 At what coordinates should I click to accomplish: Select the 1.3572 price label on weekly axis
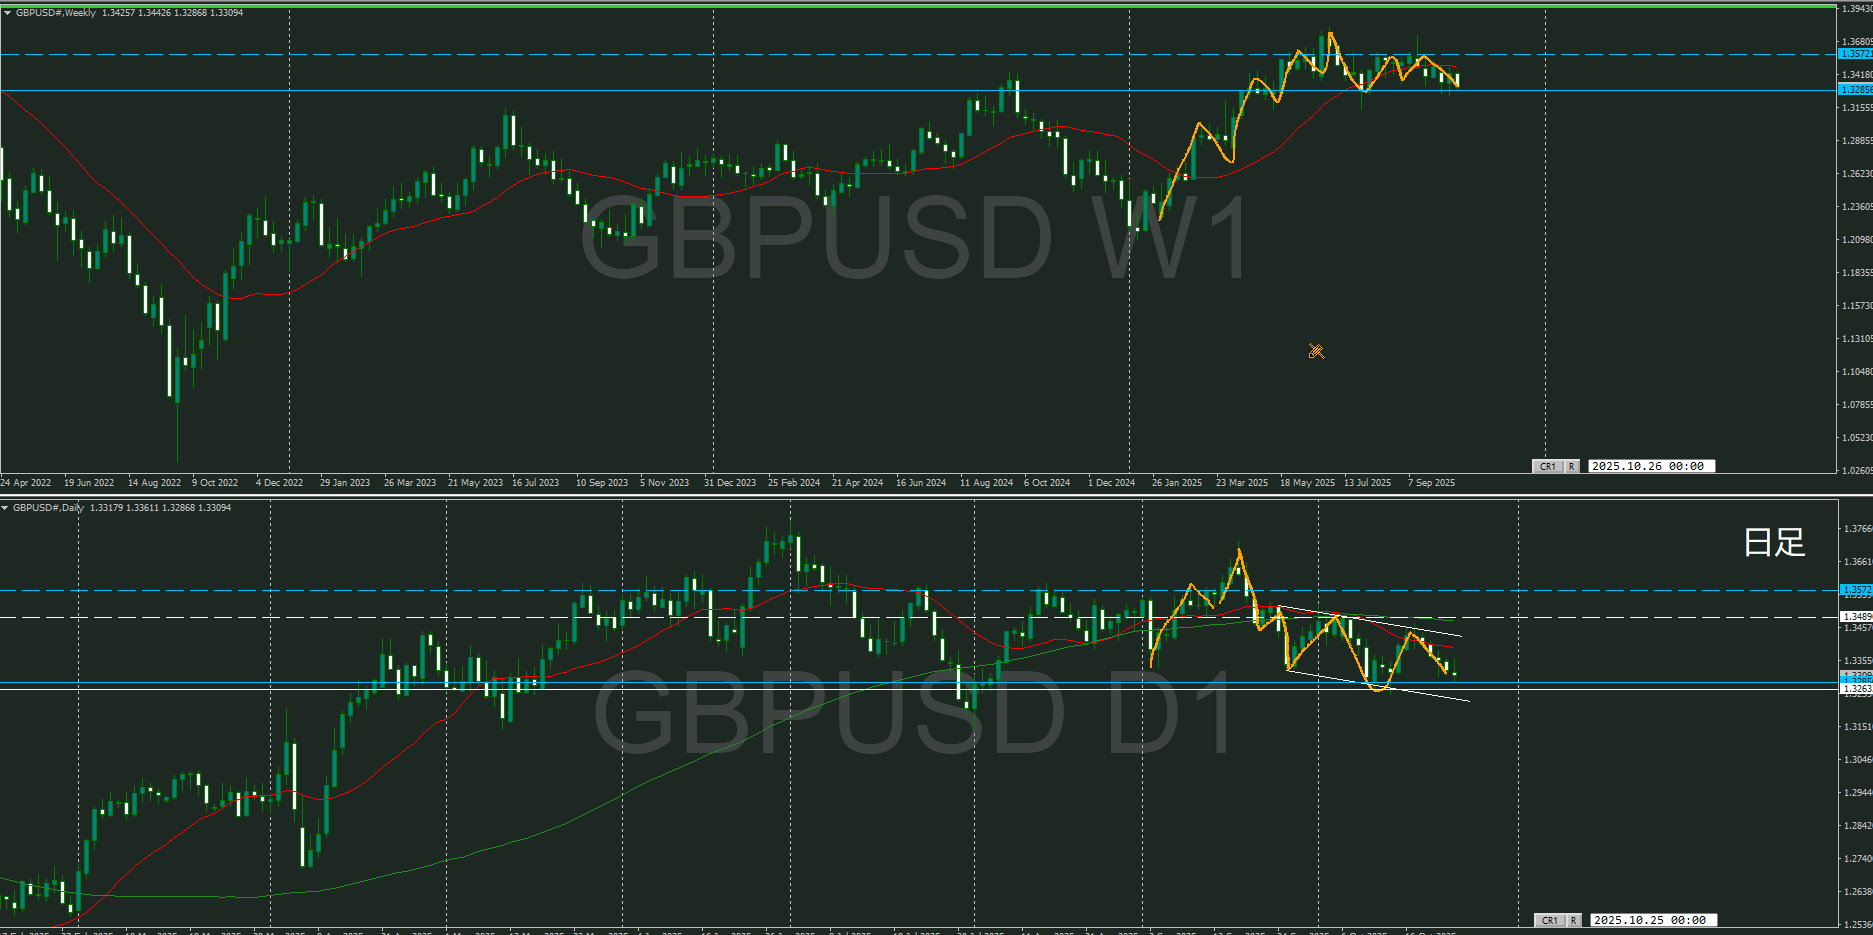point(1856,54)
